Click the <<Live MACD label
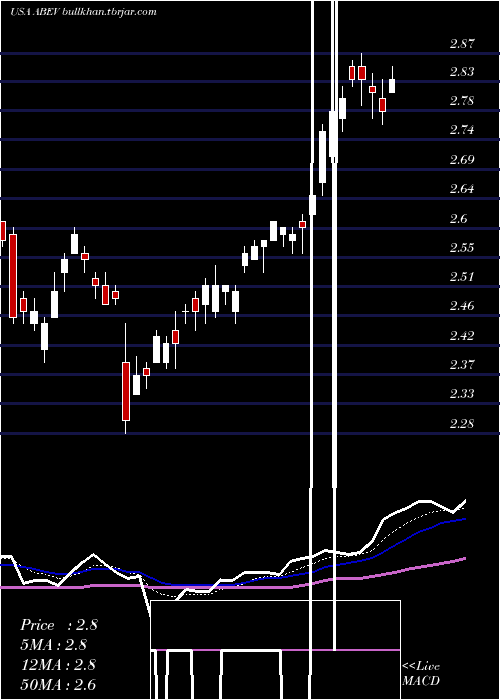Image resolution: width=500 pixels, height=700 pixels. 421,674
